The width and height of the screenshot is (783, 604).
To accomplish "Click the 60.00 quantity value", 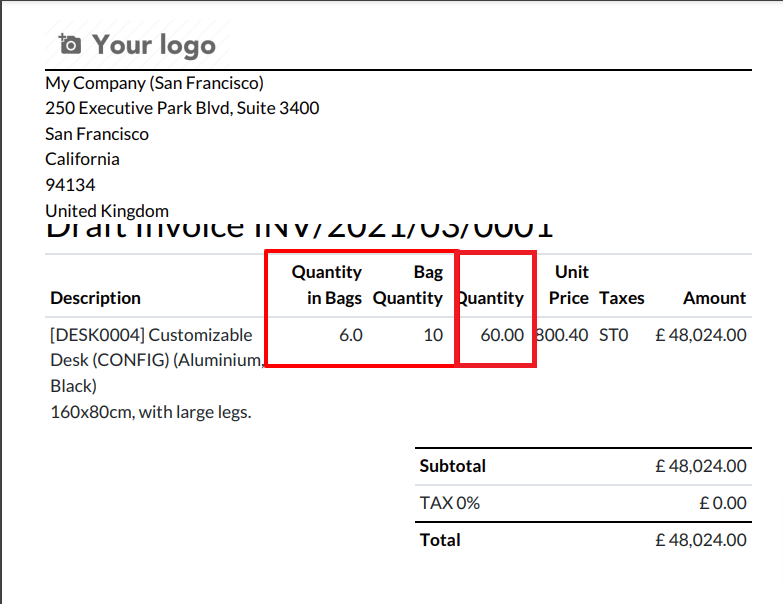I will [502, 335].
